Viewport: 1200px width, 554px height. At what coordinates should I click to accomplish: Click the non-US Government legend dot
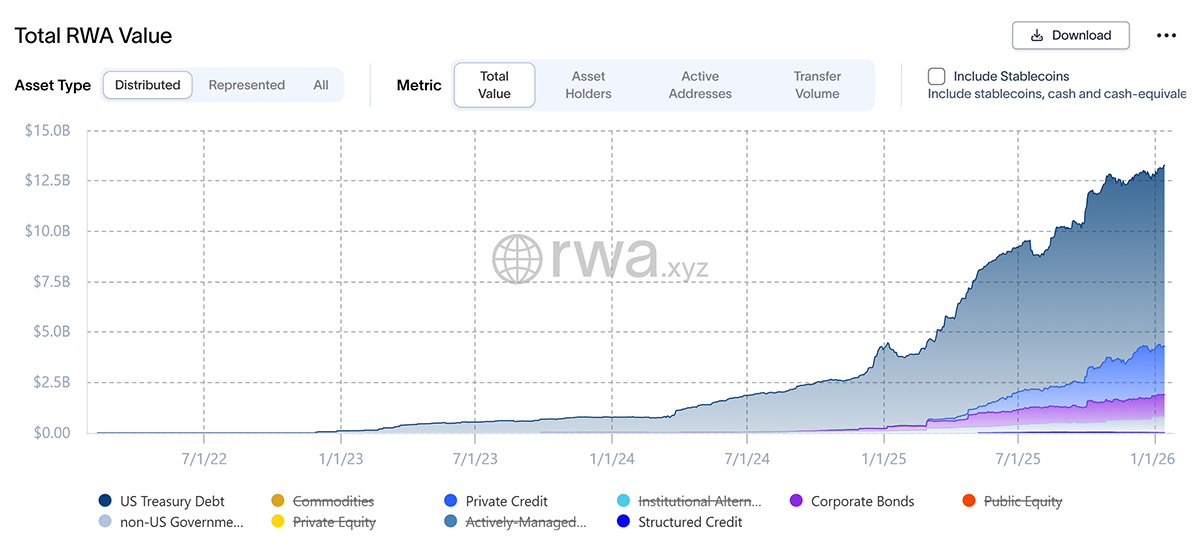[105, 521]
